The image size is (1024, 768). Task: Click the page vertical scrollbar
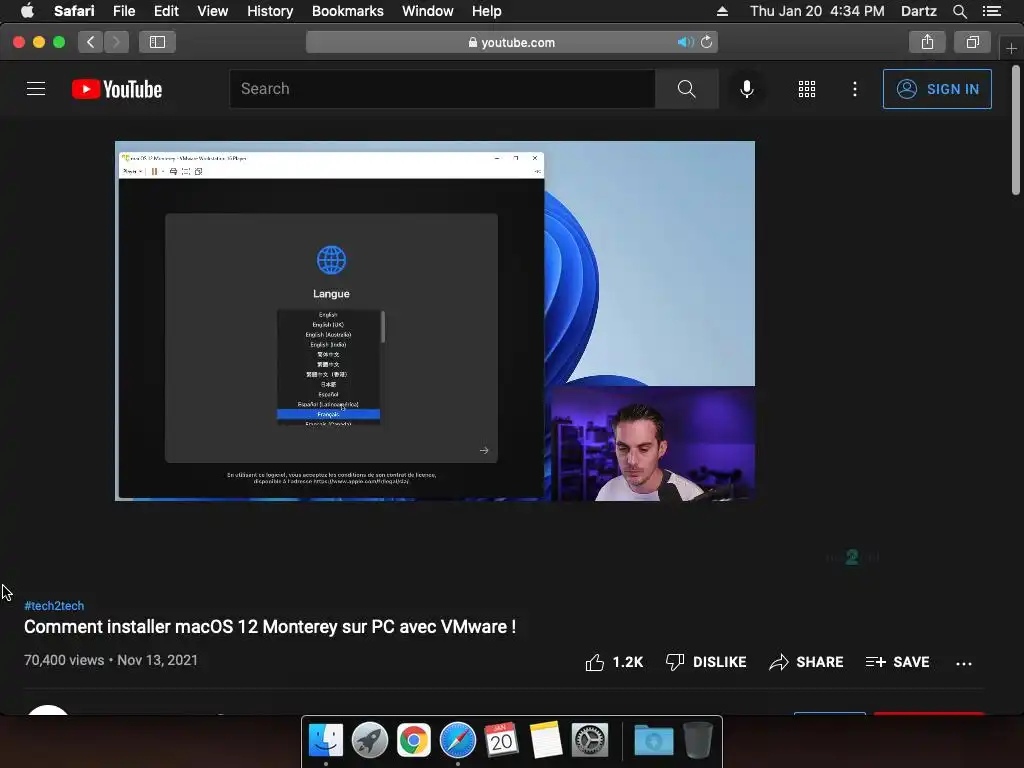coord(1016,129)
